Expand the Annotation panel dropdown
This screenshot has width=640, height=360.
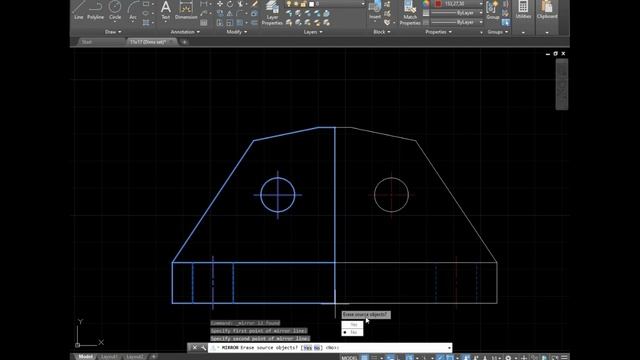click(x=185, y=32)
